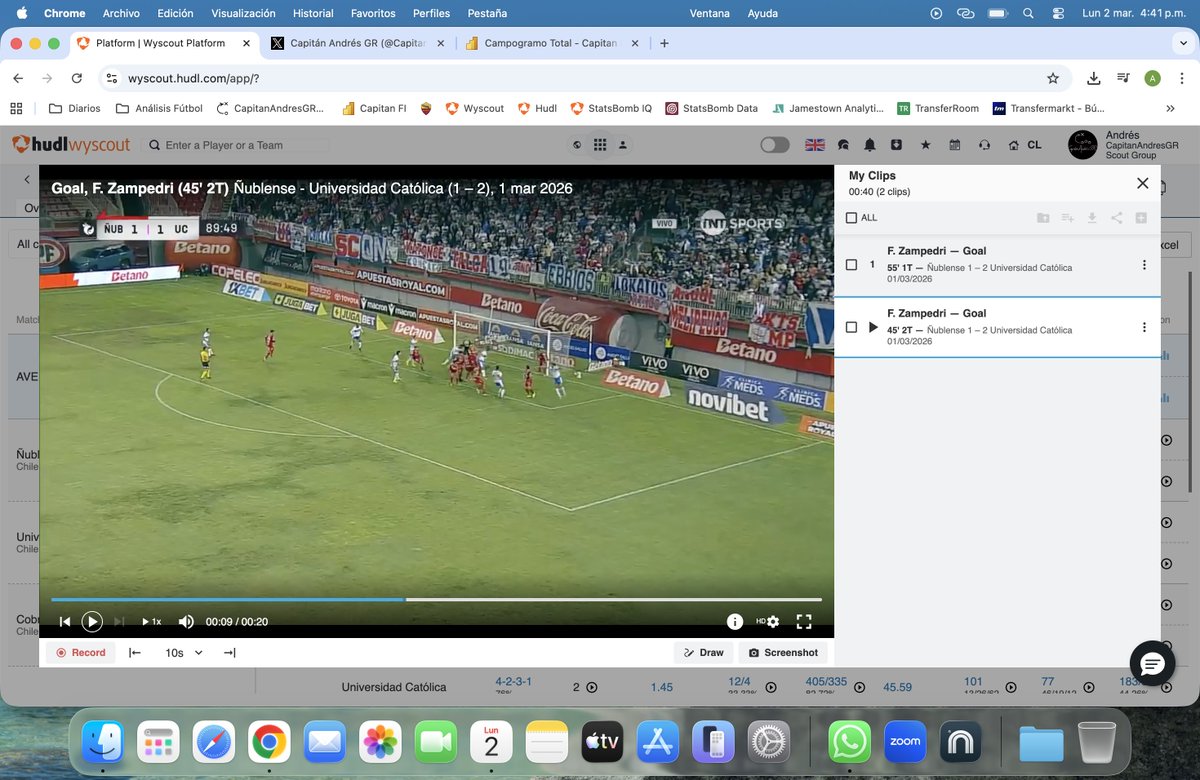1200x780 pixels.
Task: Open the Draw tool
Action: (x=704, y=653)
